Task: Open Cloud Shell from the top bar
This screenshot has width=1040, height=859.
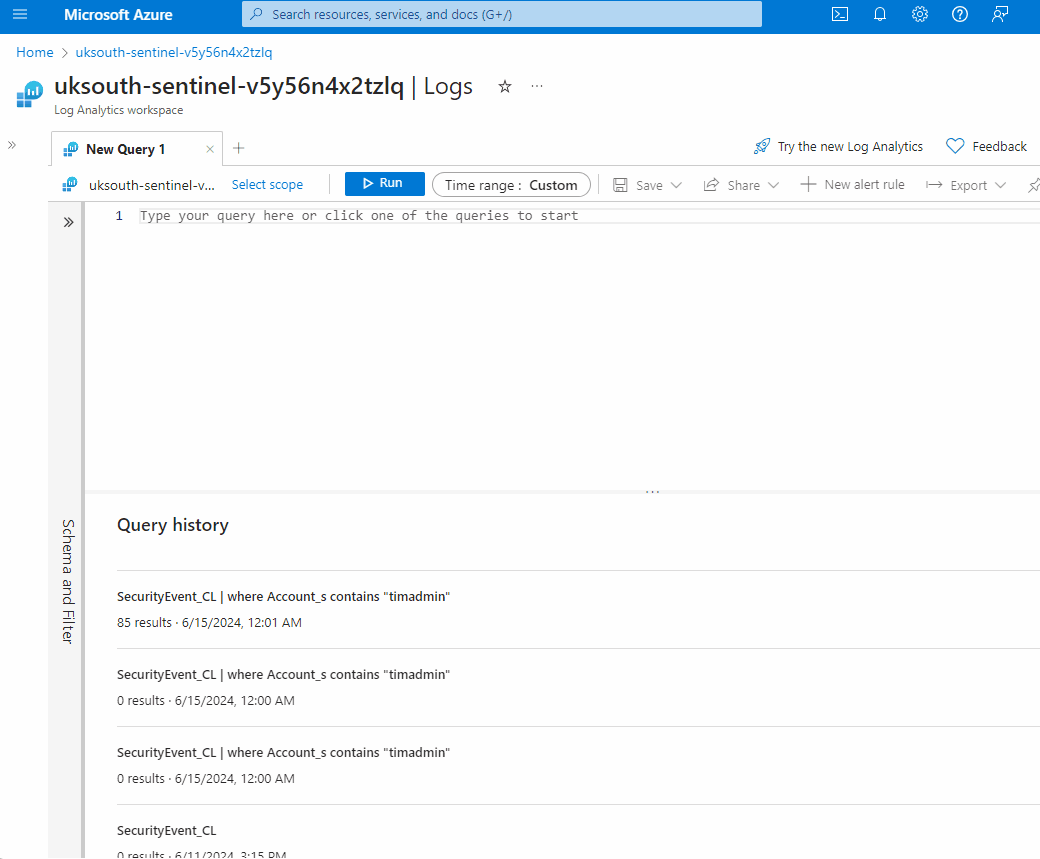Action: coord(840,14)
